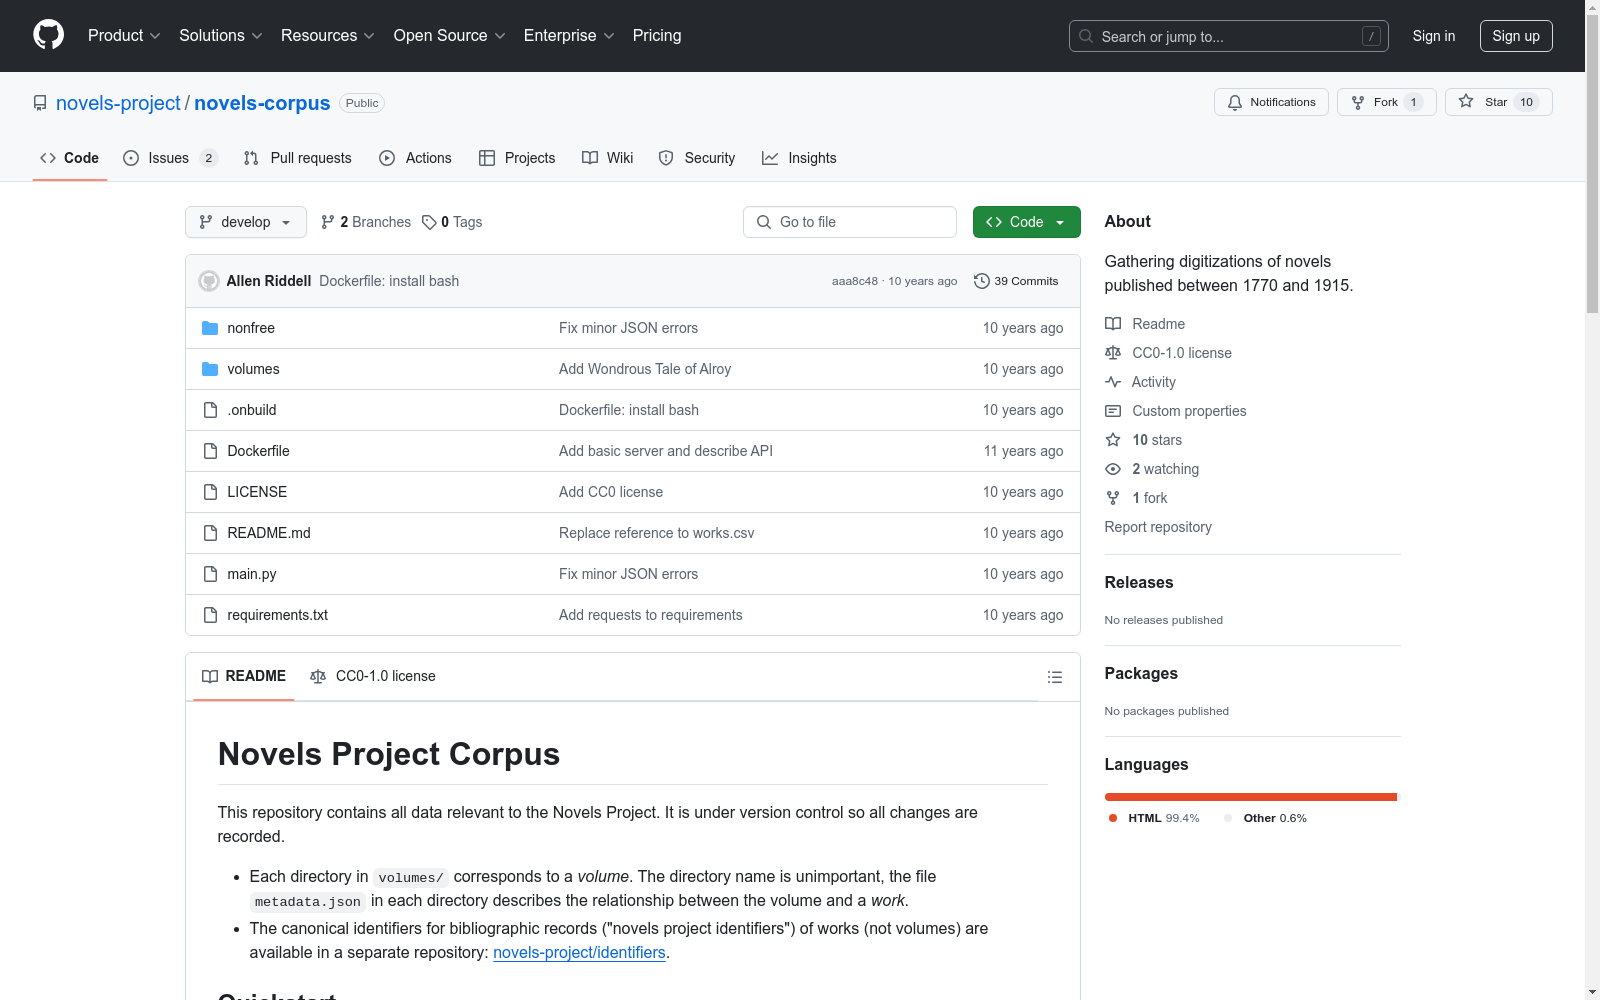Click the fork icon beside 1 fork
Viewport: 1600px width, 1000px height.
click(x=1113, y=498)
